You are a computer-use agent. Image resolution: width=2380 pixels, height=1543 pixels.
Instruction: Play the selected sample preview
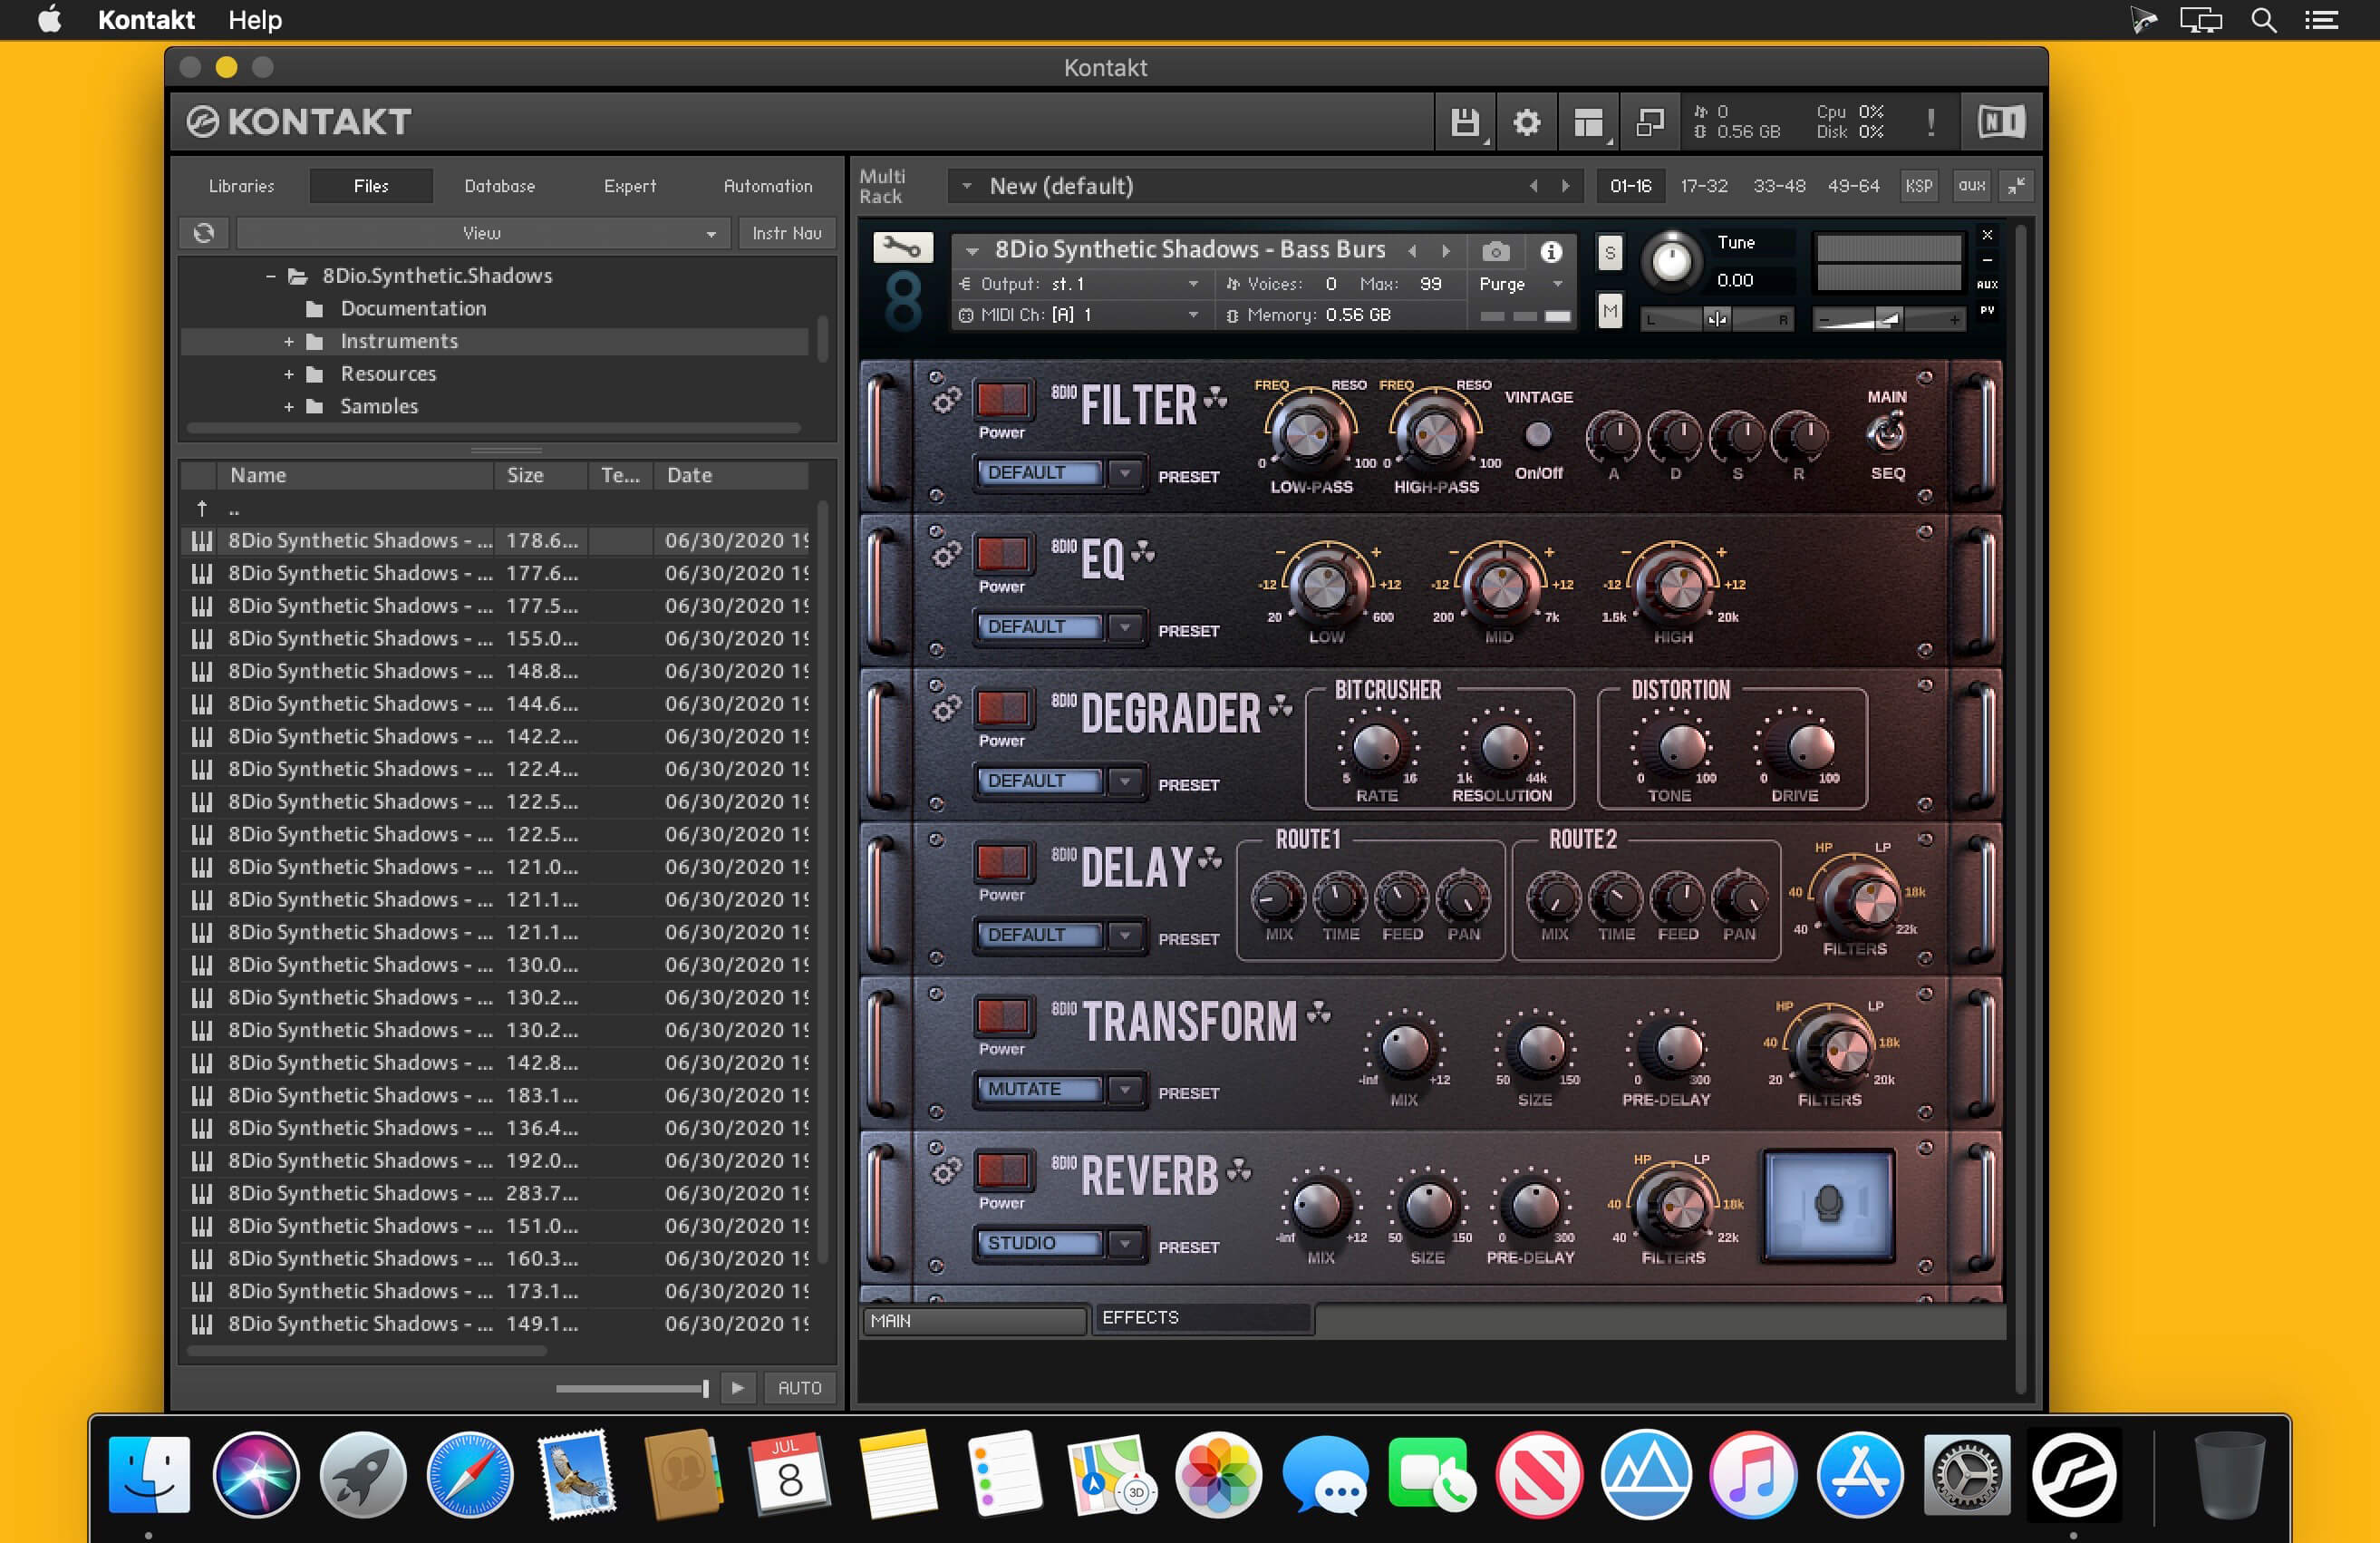point(737,1388)
